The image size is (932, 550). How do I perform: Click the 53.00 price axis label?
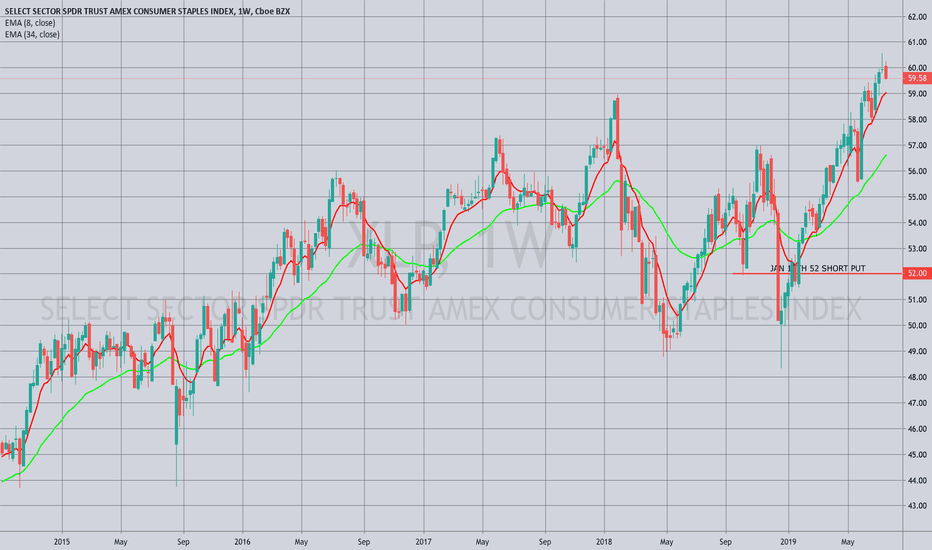917,249
